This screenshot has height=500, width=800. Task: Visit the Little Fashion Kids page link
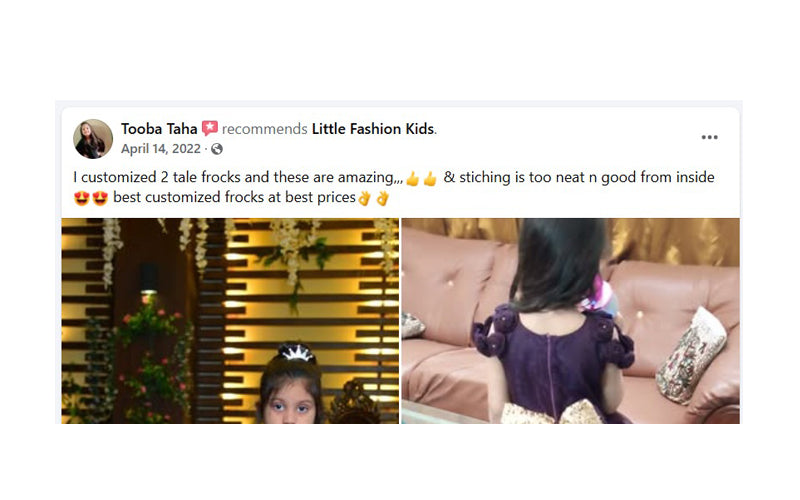pyautogui.click(x=373, y=129)
